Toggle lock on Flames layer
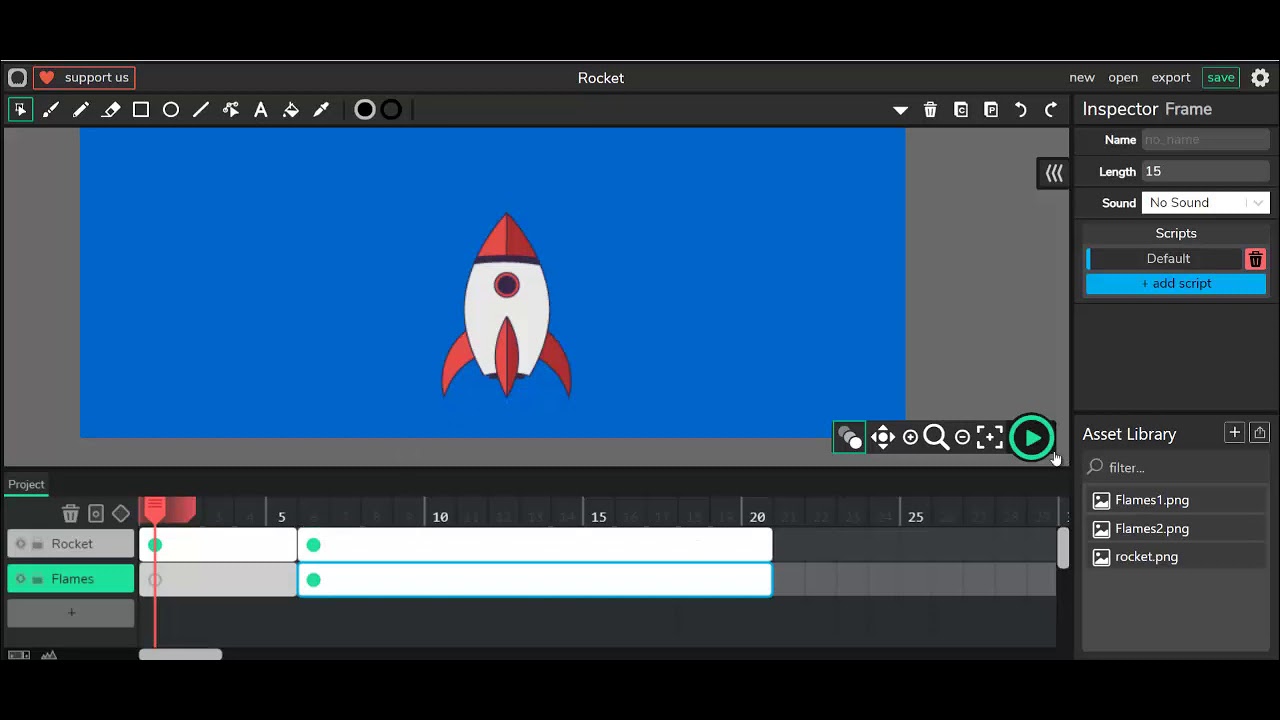The image size is (1280, 720). click(37, 579)
